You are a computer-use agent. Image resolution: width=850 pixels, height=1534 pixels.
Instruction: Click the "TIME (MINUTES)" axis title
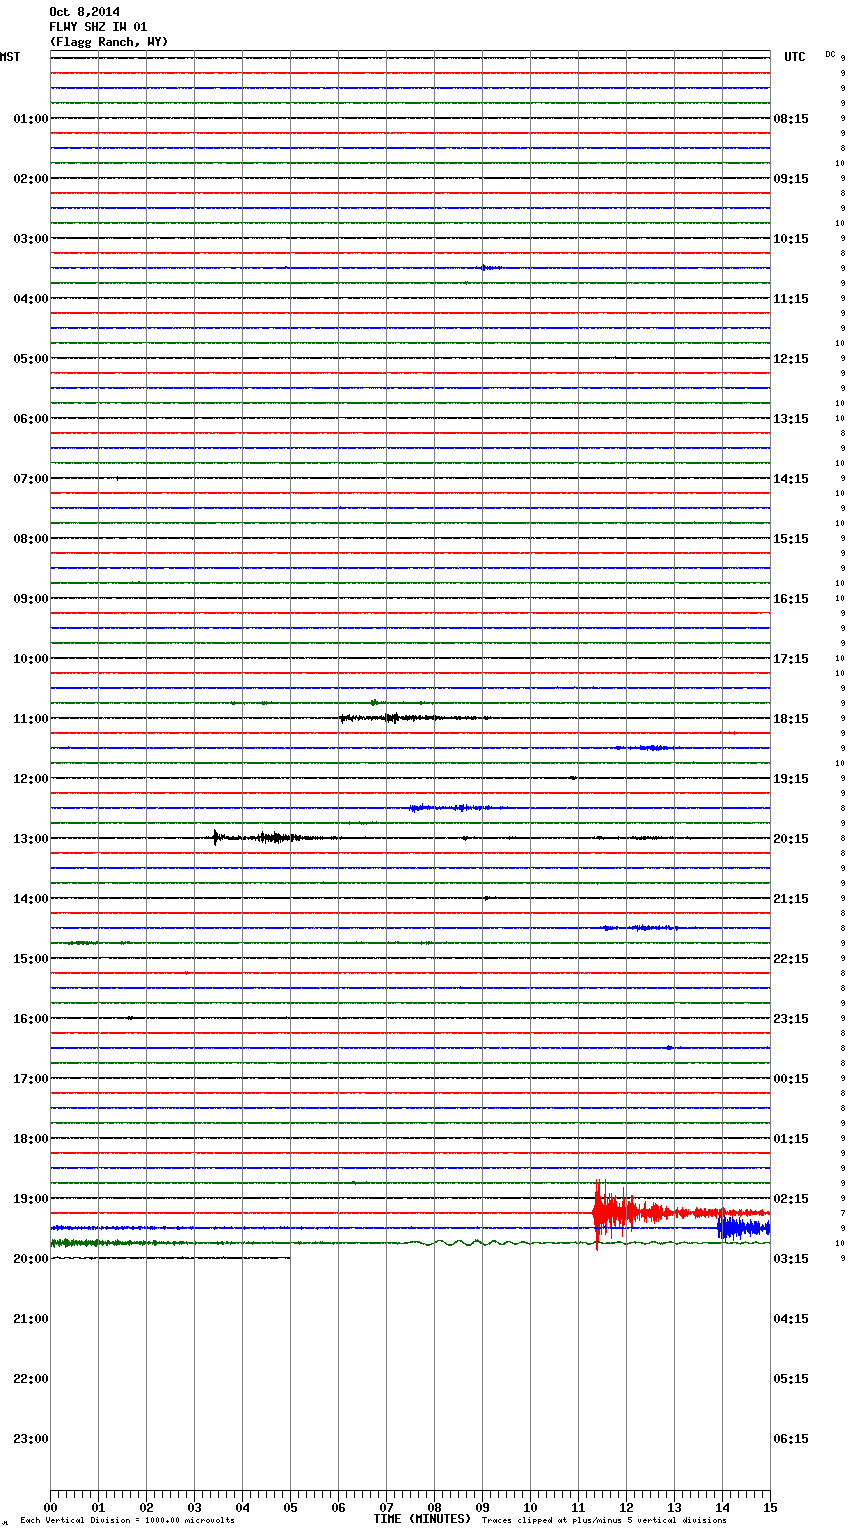[422, 1519]
